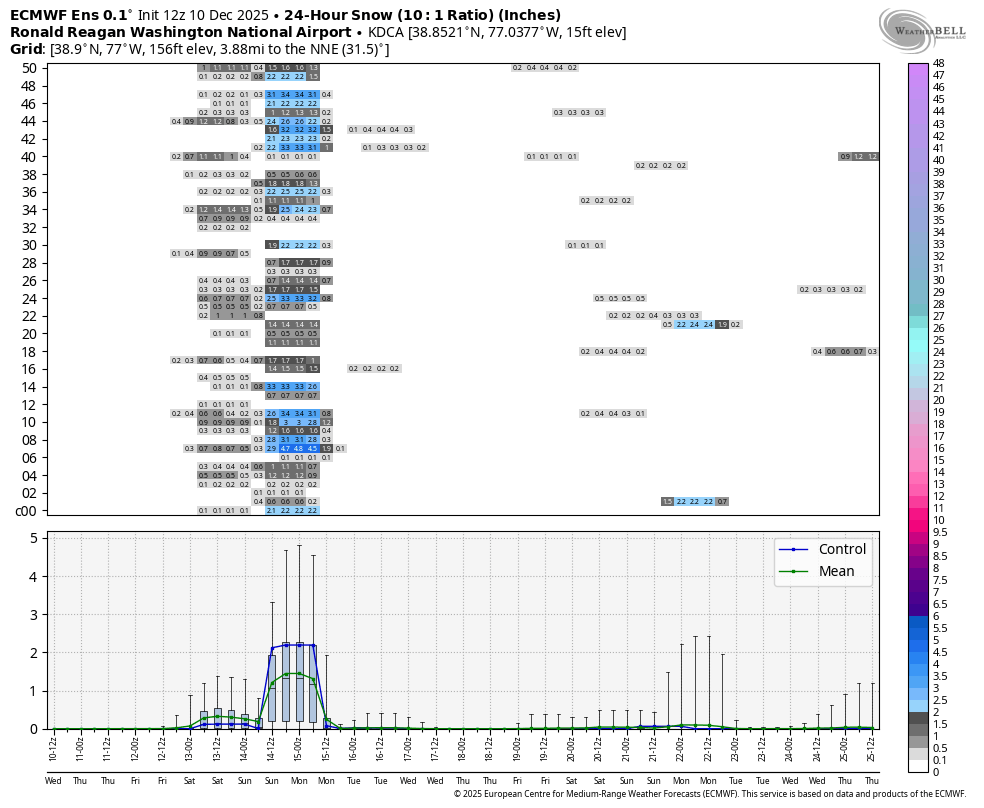Click the 22-12z time axis label
The image size is (984, 808).
tap(708, 745)
